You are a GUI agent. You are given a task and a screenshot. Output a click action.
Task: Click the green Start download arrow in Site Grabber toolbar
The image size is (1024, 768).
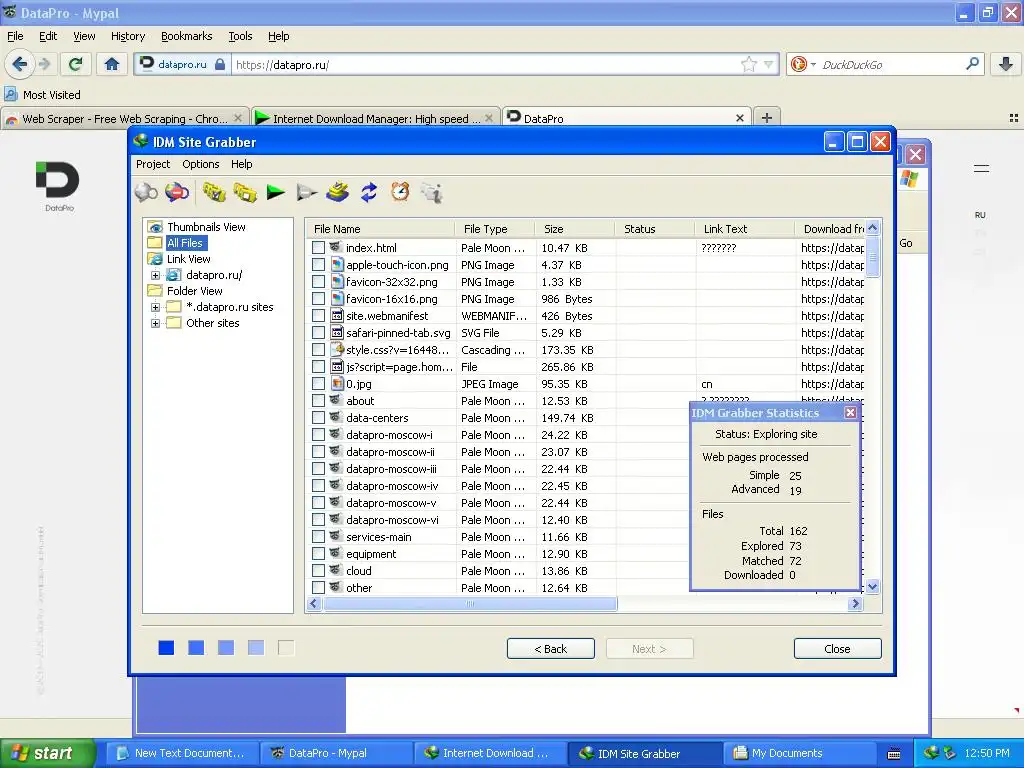276,193
